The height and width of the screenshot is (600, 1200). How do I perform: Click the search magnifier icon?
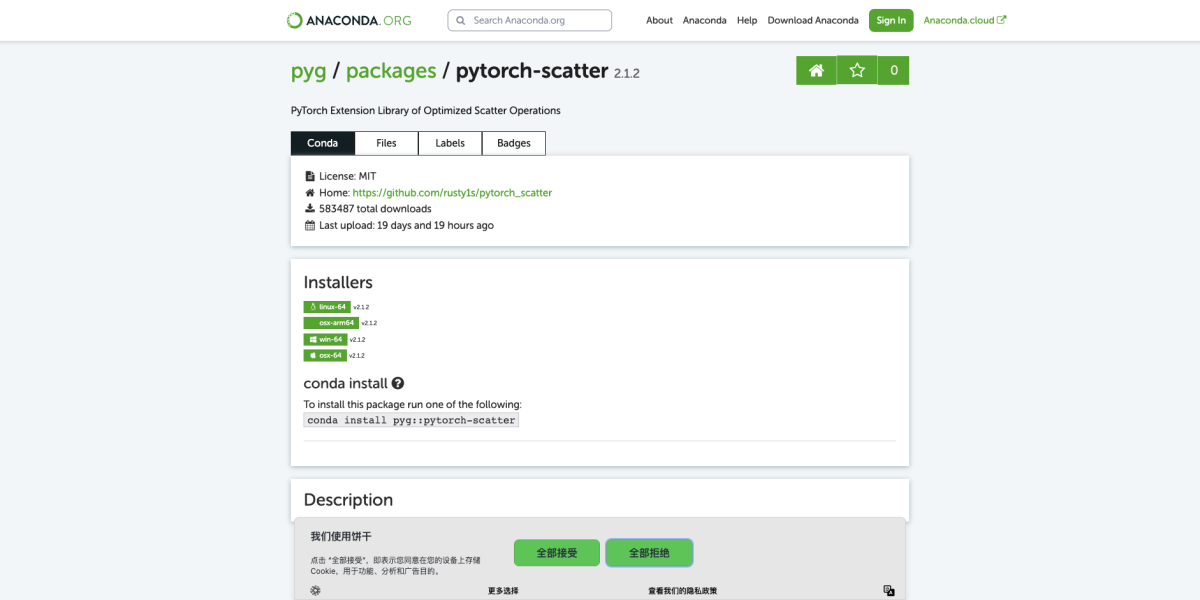pyautogui.click(x=461, y=20)
